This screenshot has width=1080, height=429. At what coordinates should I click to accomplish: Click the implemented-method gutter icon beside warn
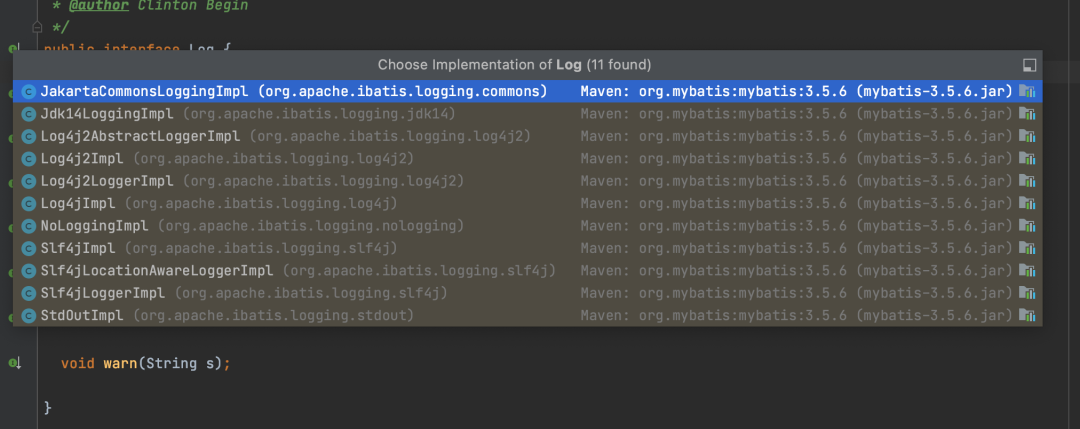click(14, 362)
